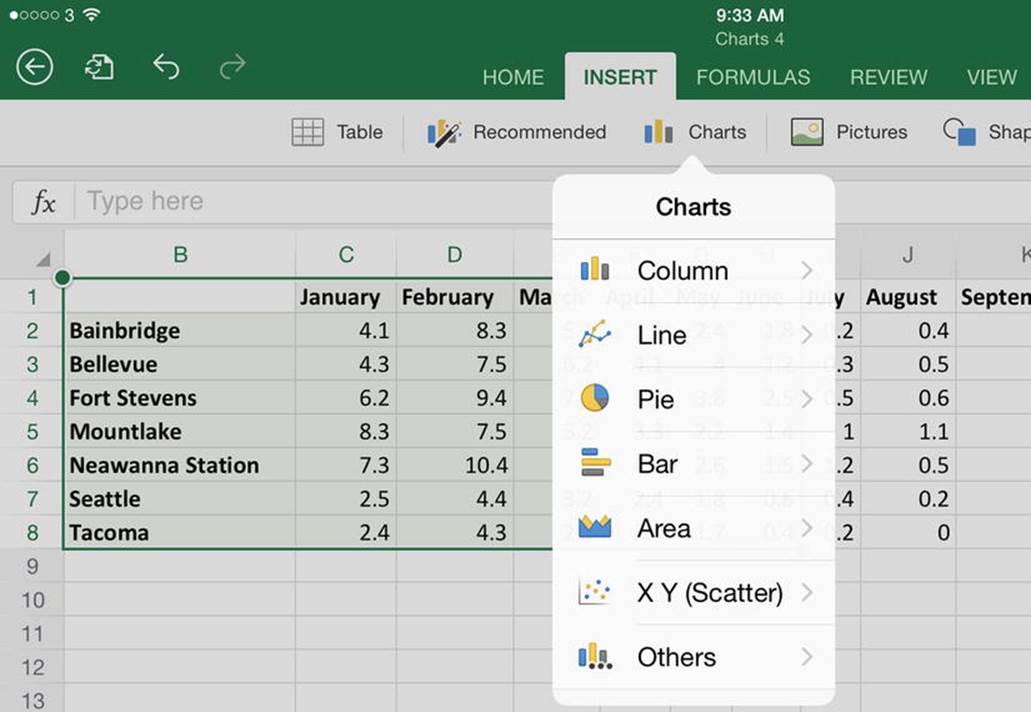Click the Pie chart icon in popup
The height and width of the screenshot is (712, 1031).
coord(594,398)
